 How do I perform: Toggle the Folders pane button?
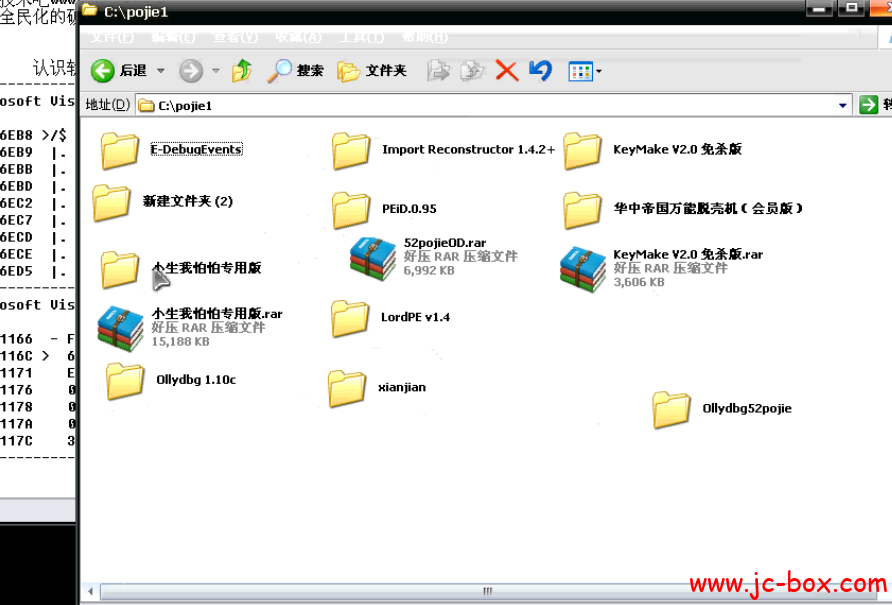371,71
